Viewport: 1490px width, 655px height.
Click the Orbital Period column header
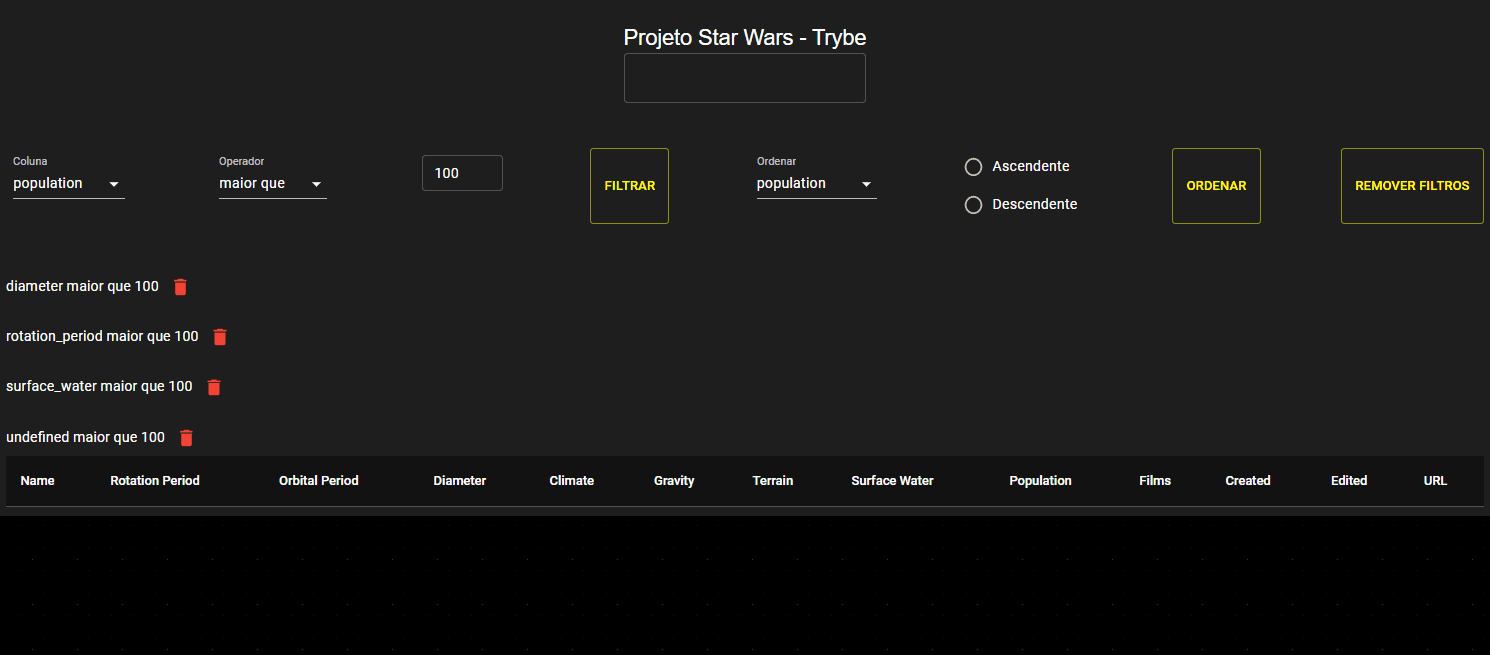[319, 481]
